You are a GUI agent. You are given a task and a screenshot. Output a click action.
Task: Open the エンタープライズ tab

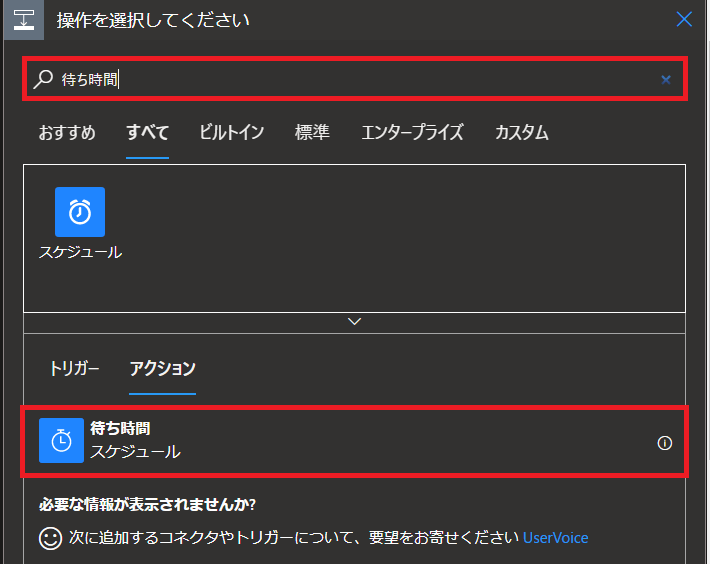pyautogui.click(x=412, y=133)
